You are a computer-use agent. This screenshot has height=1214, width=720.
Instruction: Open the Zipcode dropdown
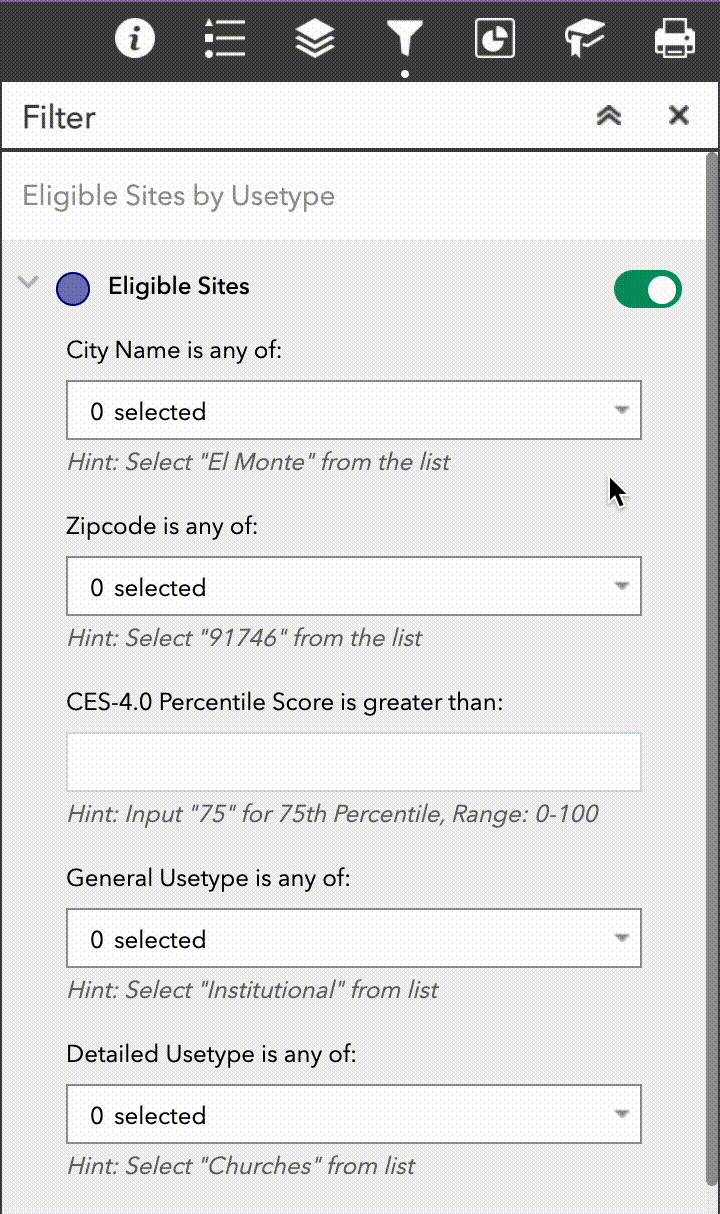point(353,586)
